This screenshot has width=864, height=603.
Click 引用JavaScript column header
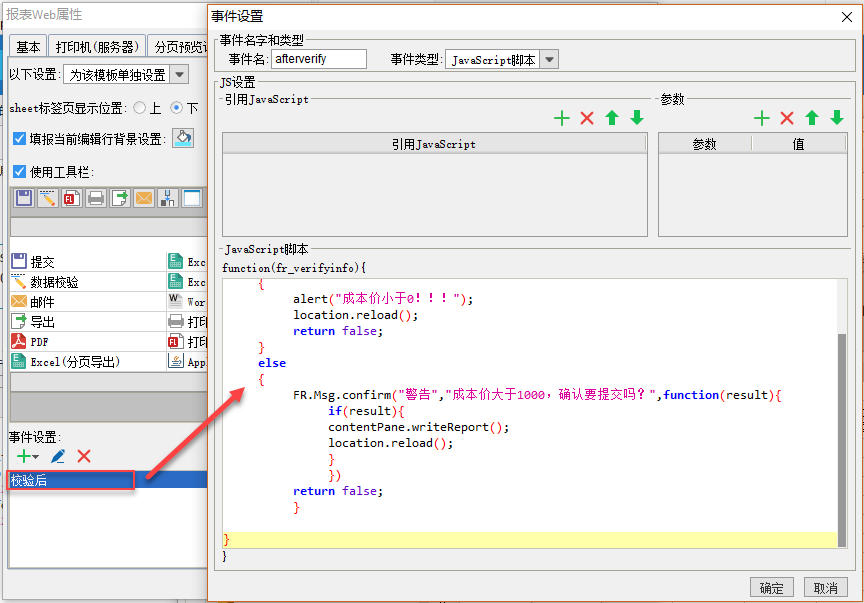434,144
